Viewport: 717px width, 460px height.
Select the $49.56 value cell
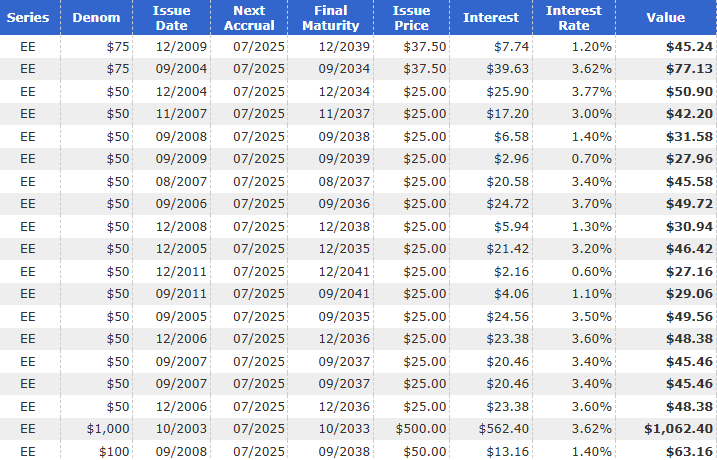tap(689, 316)
